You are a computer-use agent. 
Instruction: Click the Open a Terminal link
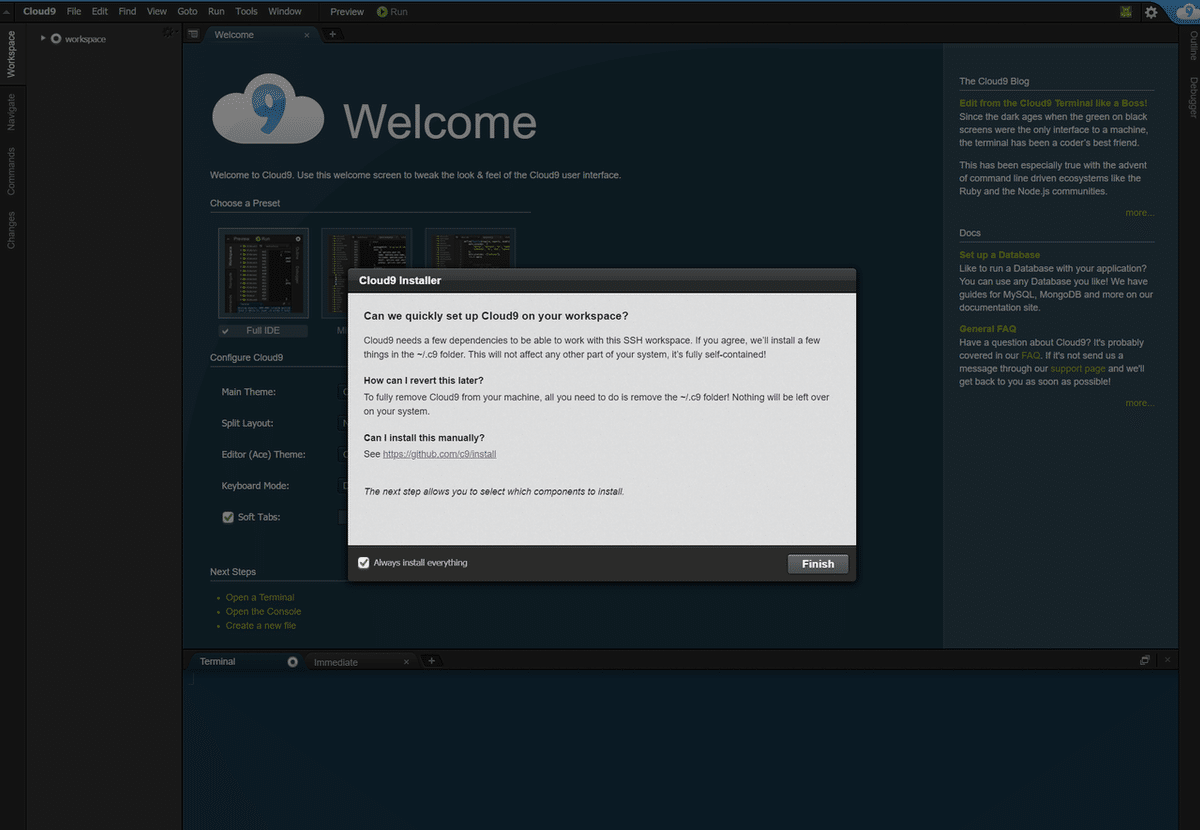pos(260,598)
